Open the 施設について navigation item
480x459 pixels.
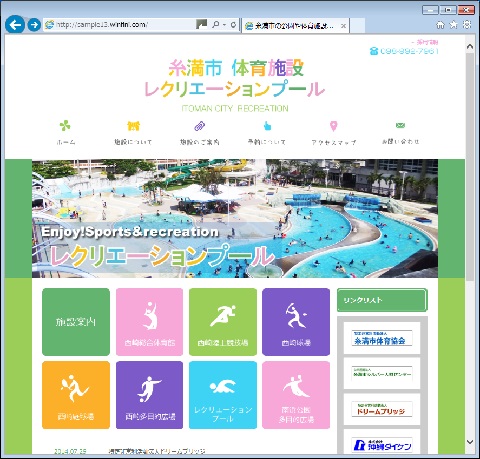133,142
